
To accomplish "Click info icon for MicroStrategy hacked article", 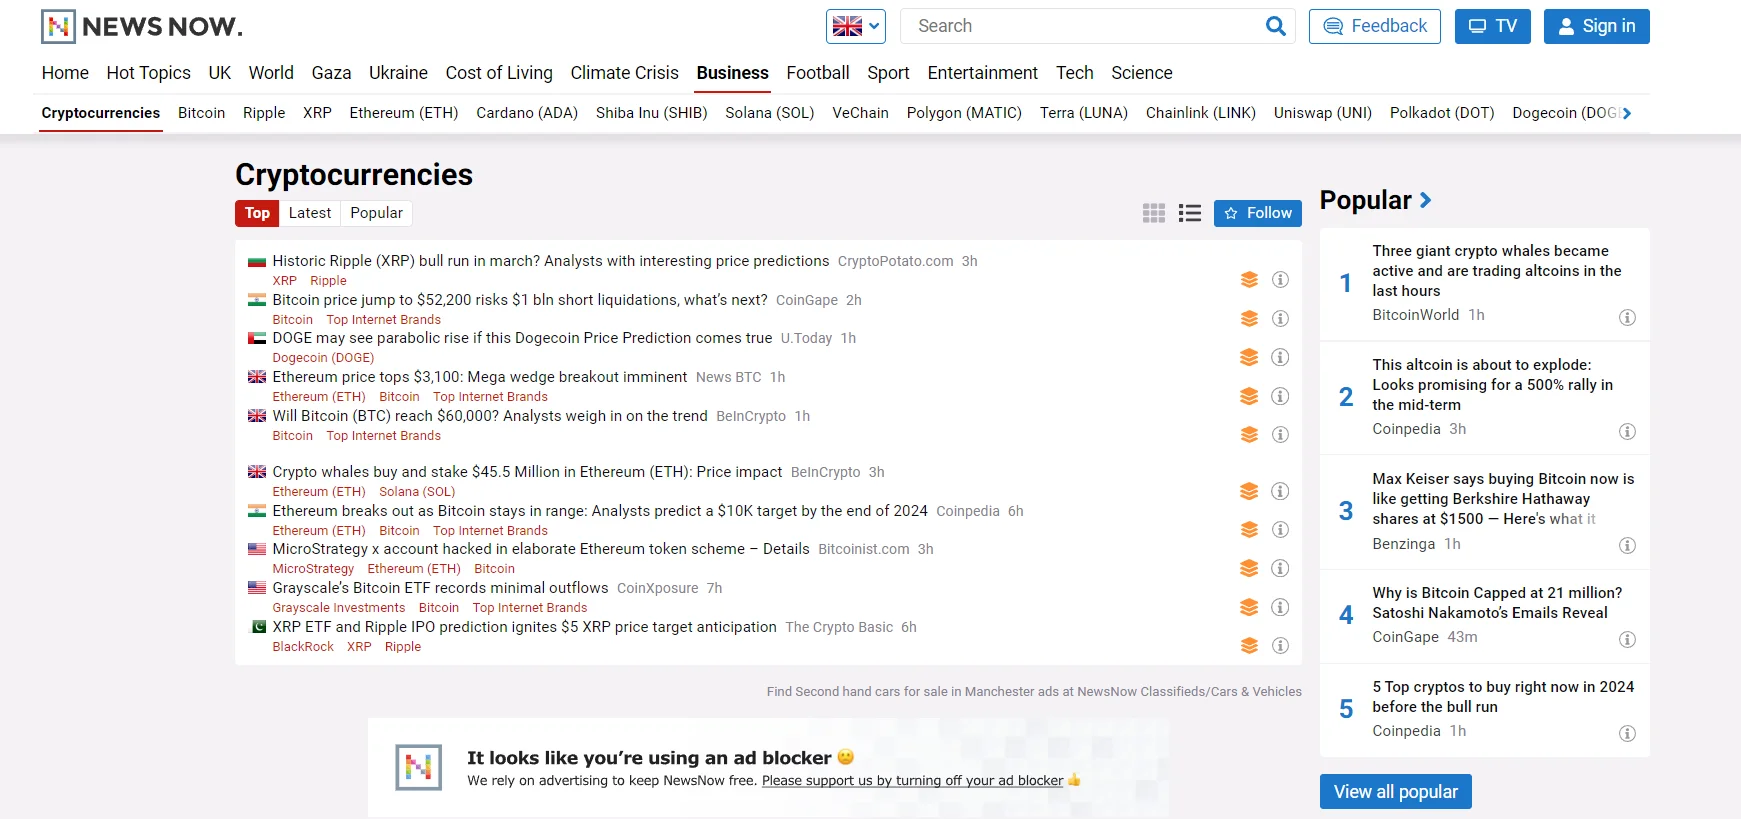I will 1280,568.
